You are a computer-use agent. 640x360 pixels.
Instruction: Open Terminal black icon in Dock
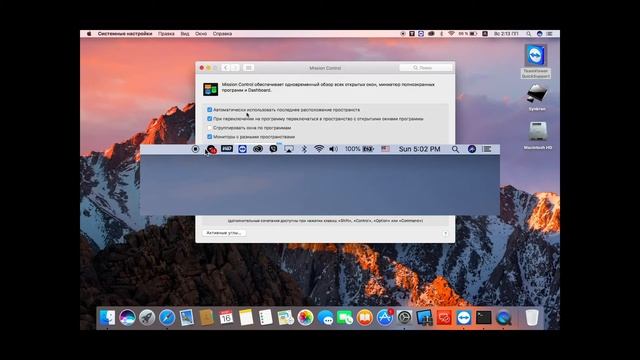point(484,317)
